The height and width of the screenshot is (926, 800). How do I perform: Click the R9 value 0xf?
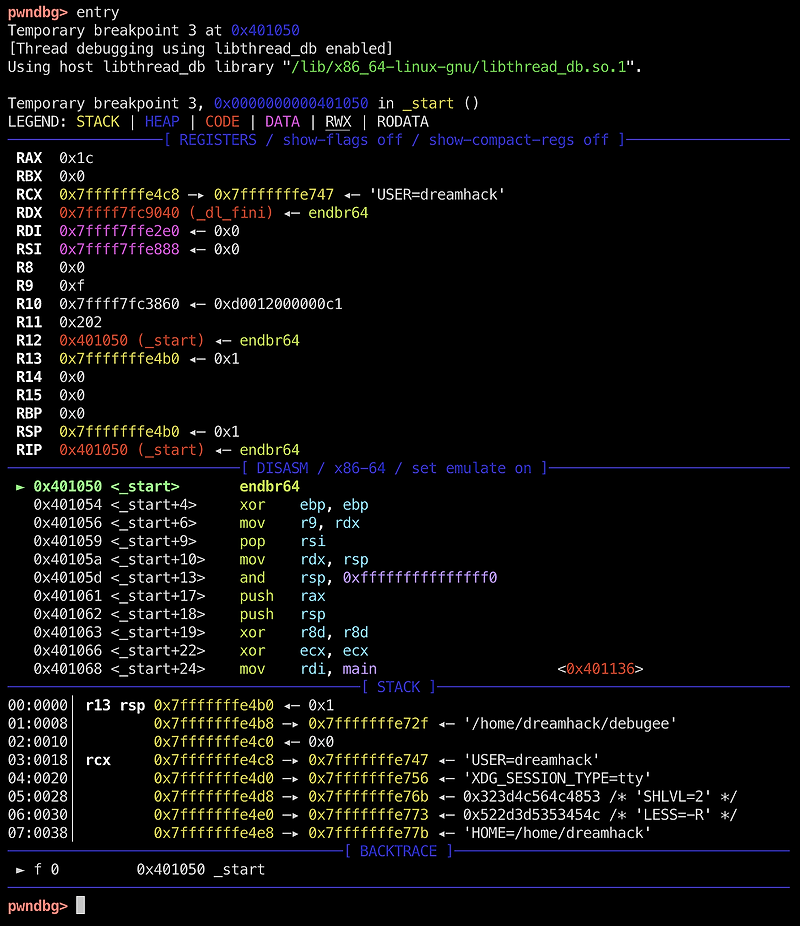click(x=72, y=286)
